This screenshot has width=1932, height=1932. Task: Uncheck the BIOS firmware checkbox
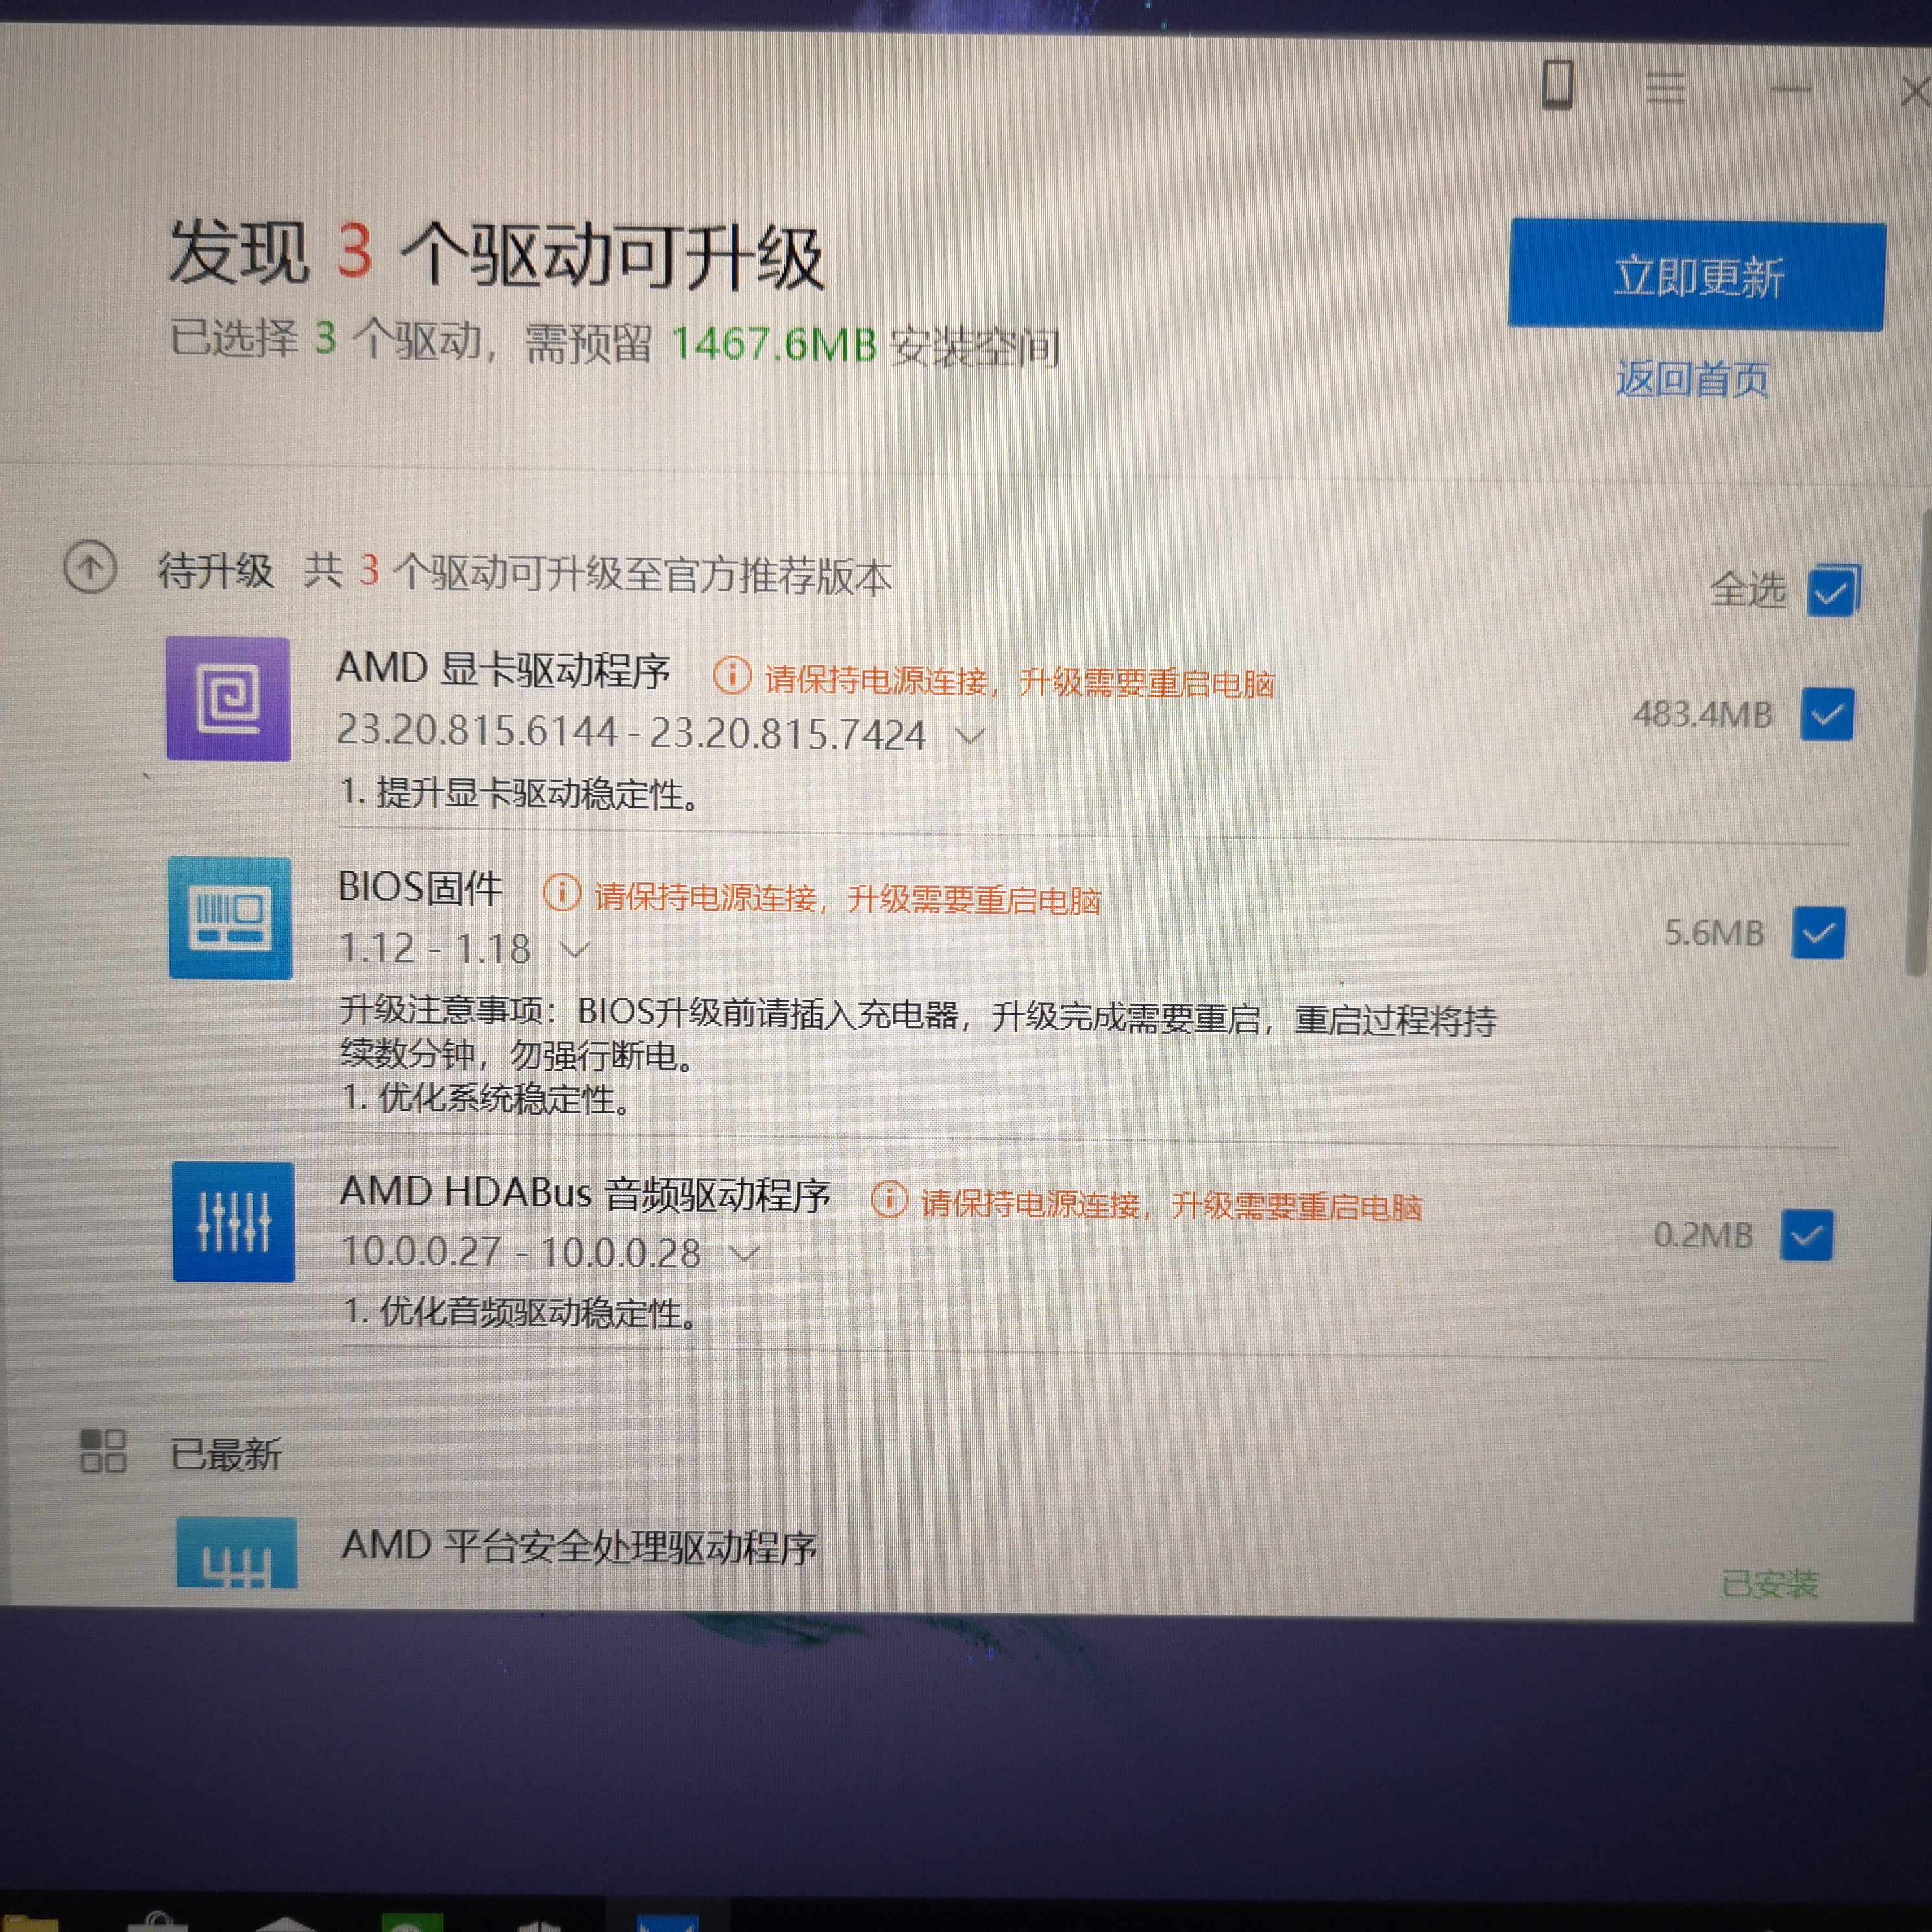point(1818,933)
